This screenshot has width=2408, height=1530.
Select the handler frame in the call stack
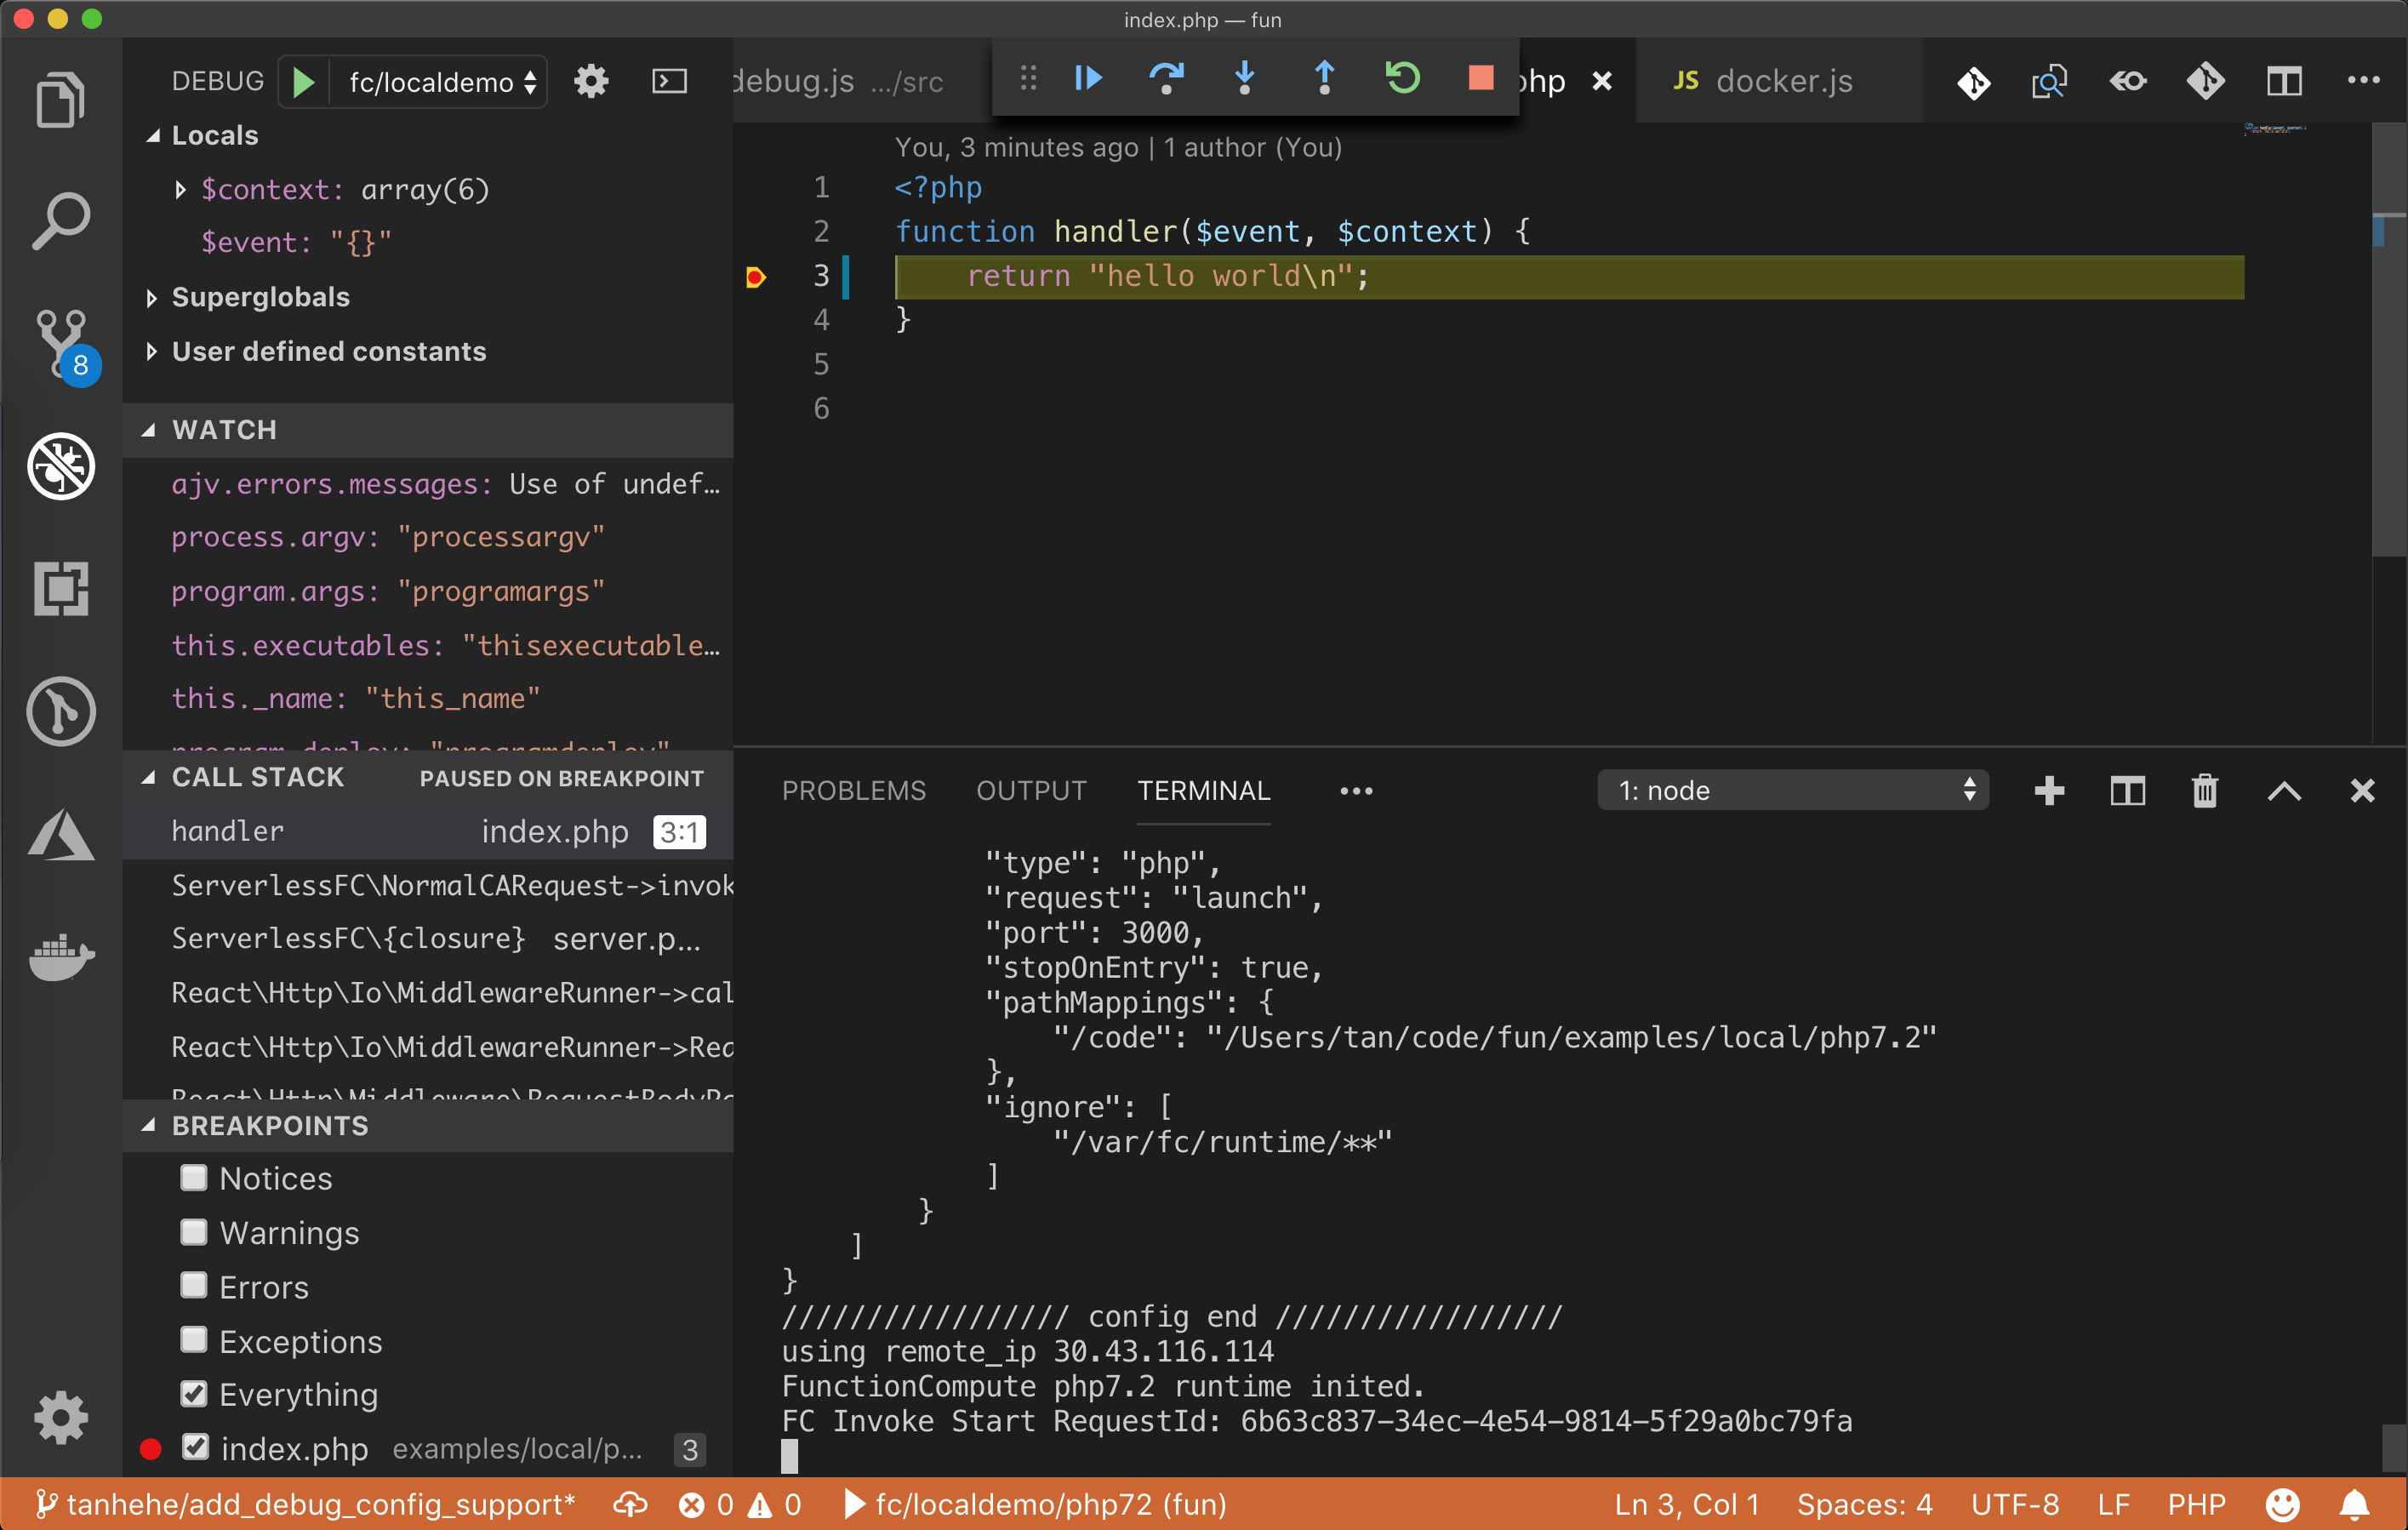point(228,831)
